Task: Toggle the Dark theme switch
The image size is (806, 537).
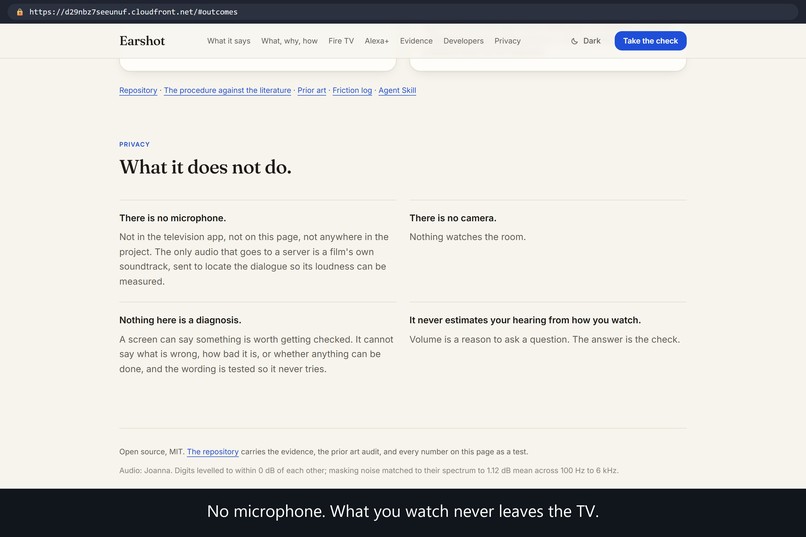Action: (585, 41)
